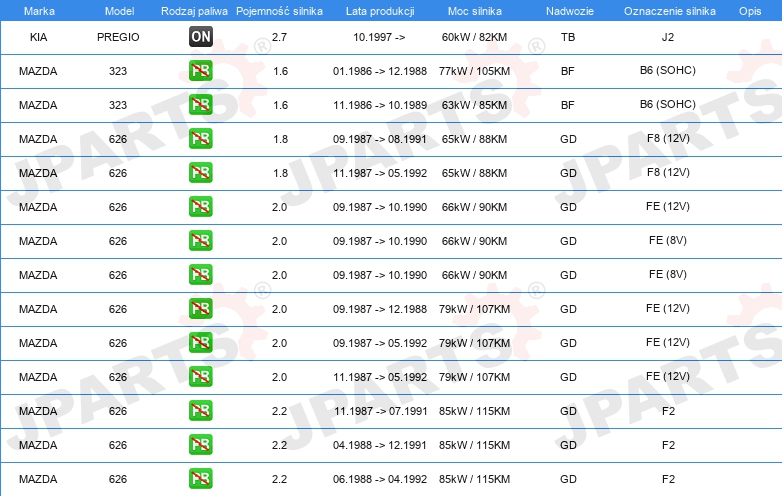Screen dimensions: 782x496
Task: Select the KIA brand cell
Action: 38,37
